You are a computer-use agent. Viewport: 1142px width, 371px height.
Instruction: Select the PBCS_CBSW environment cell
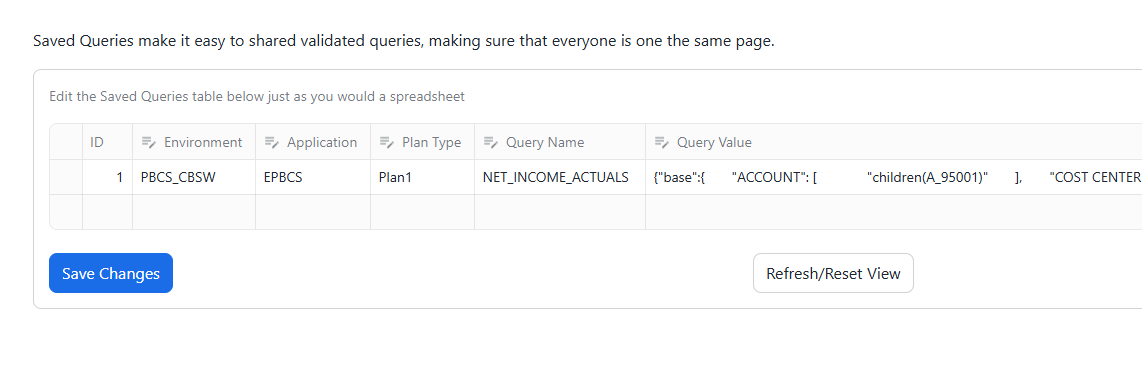click(x=194, y=177)
